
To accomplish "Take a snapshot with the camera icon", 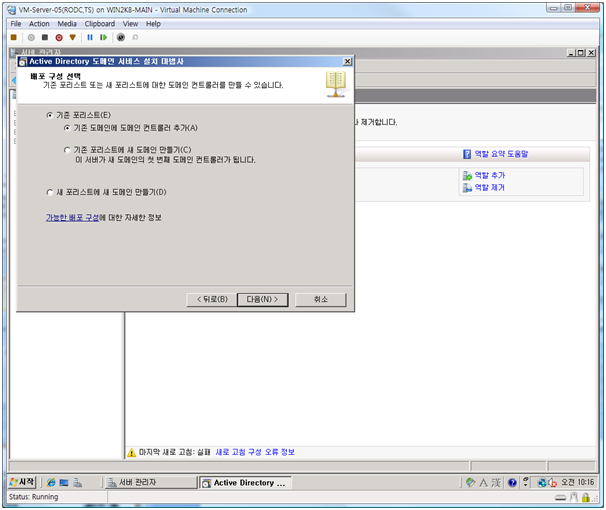I will [x=121, y=37].
